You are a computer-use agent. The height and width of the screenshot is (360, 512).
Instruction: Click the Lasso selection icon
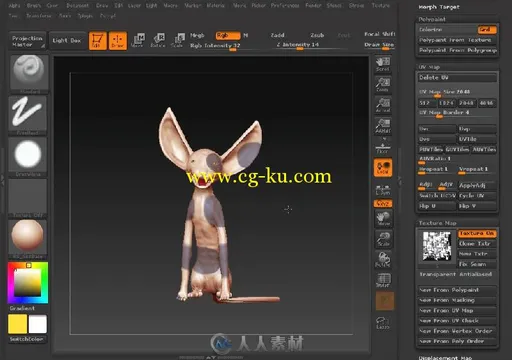click(x=383, y=322)
